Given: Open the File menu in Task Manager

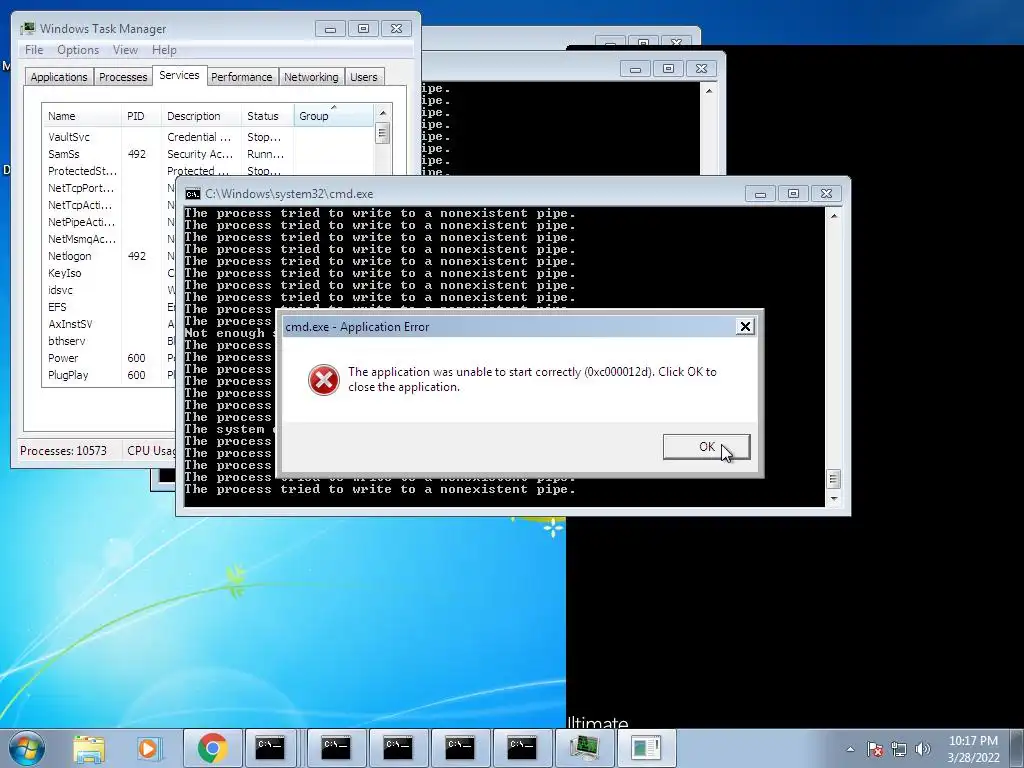Looking at the screenshot, I should (34, 50).
